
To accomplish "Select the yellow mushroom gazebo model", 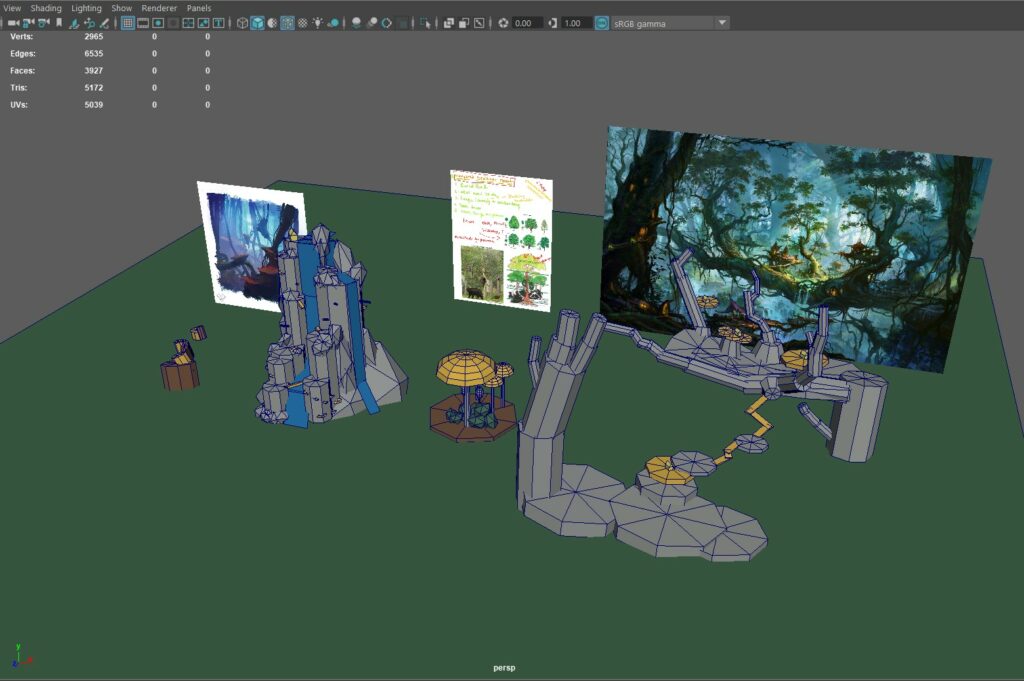I will (x=472, y=396).
